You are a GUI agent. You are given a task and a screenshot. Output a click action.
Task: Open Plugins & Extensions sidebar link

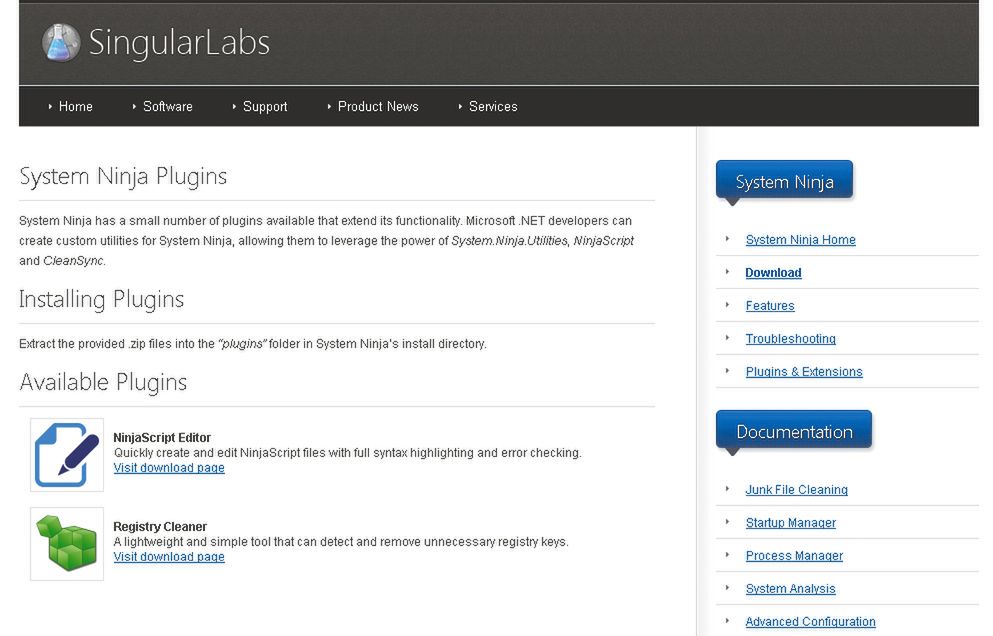803,372
